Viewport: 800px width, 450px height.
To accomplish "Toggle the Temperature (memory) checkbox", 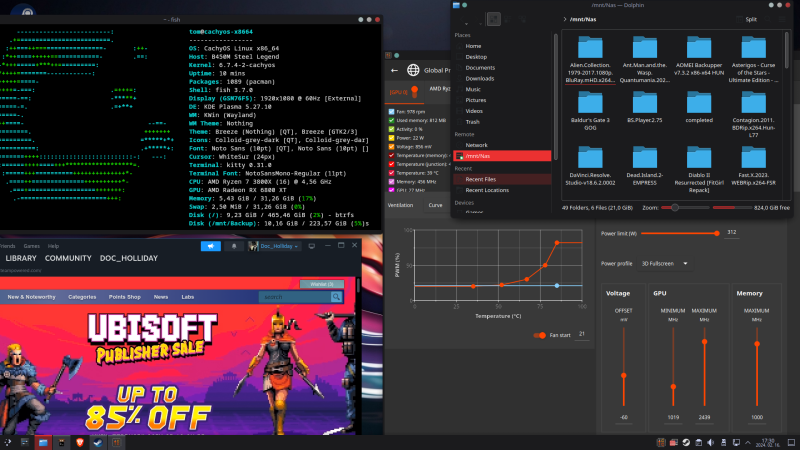I will click(391, 155).
